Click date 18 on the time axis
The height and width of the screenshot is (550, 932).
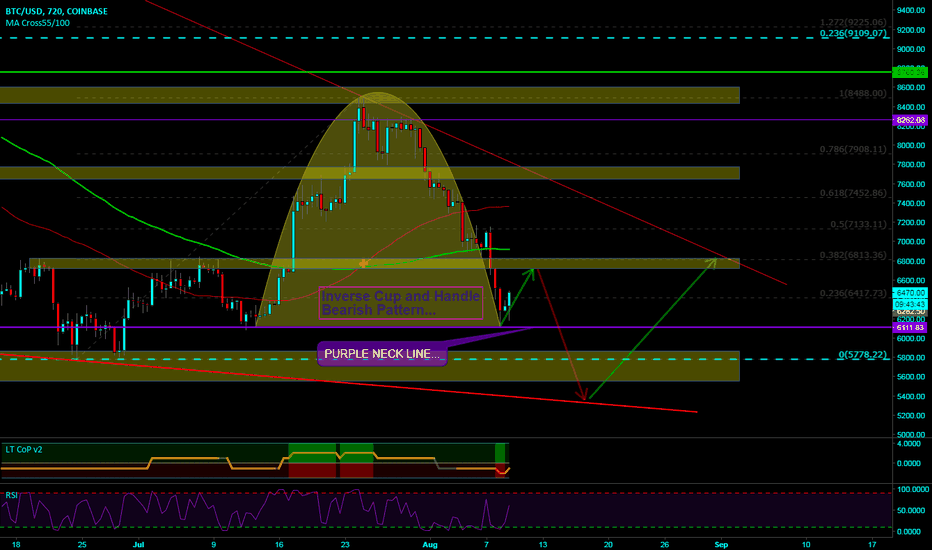[x=16, y=544]
